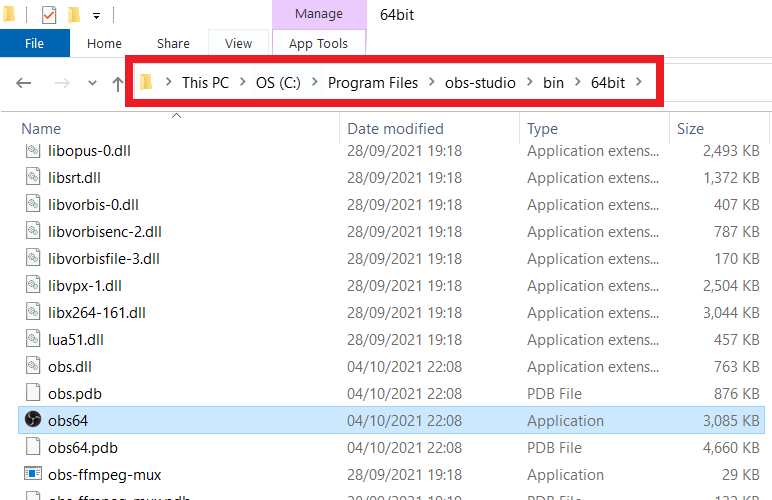
Task: Click the '29 KB' size of obs-ffmpeg-mux
Action: tap(740, 475)
